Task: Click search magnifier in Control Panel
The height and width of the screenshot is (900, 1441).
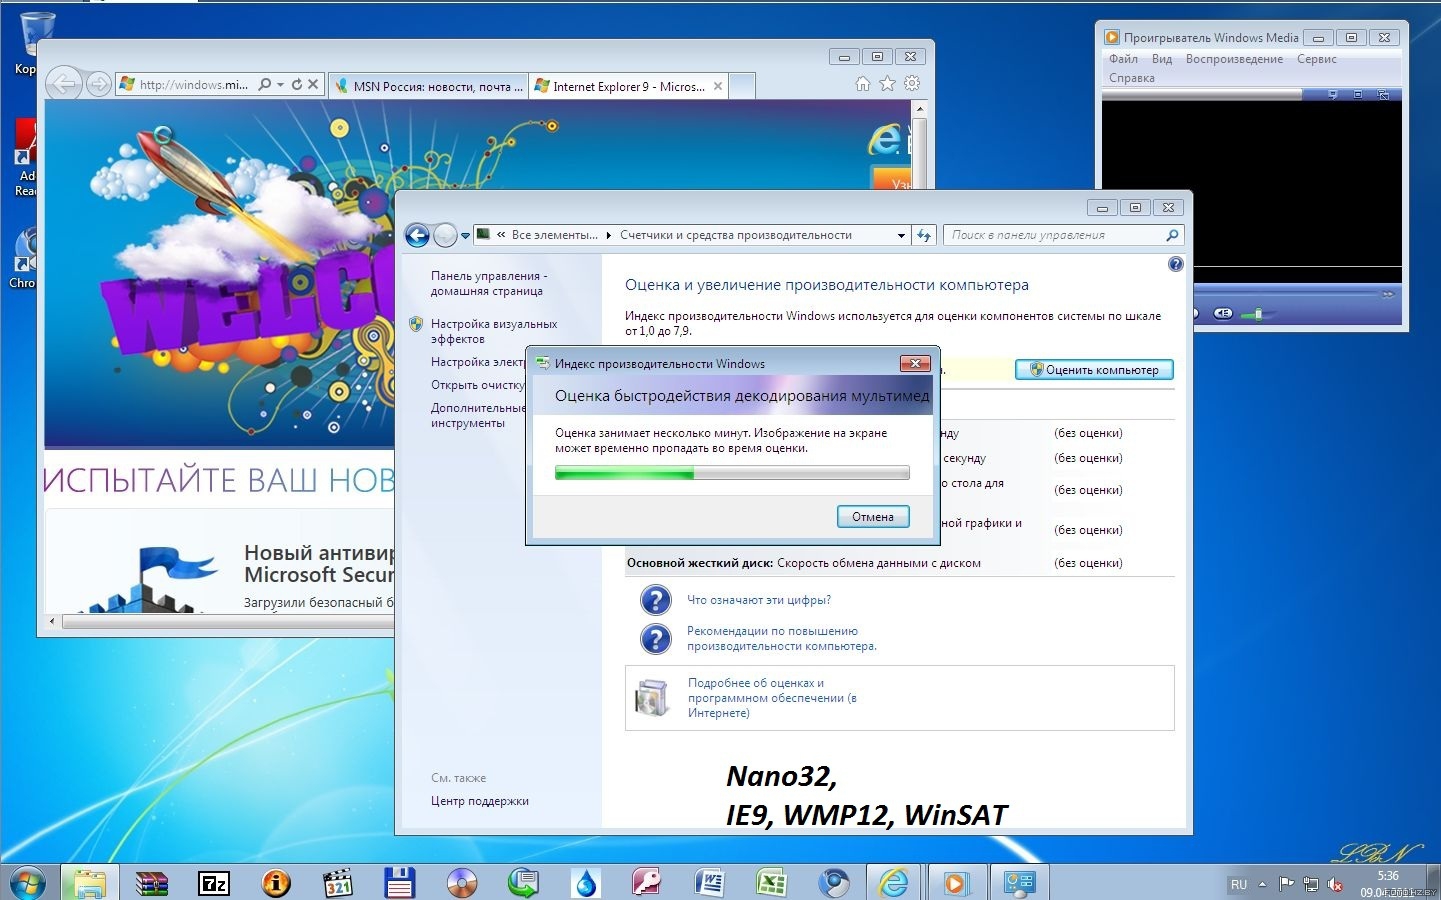Action: [1172, 235]
